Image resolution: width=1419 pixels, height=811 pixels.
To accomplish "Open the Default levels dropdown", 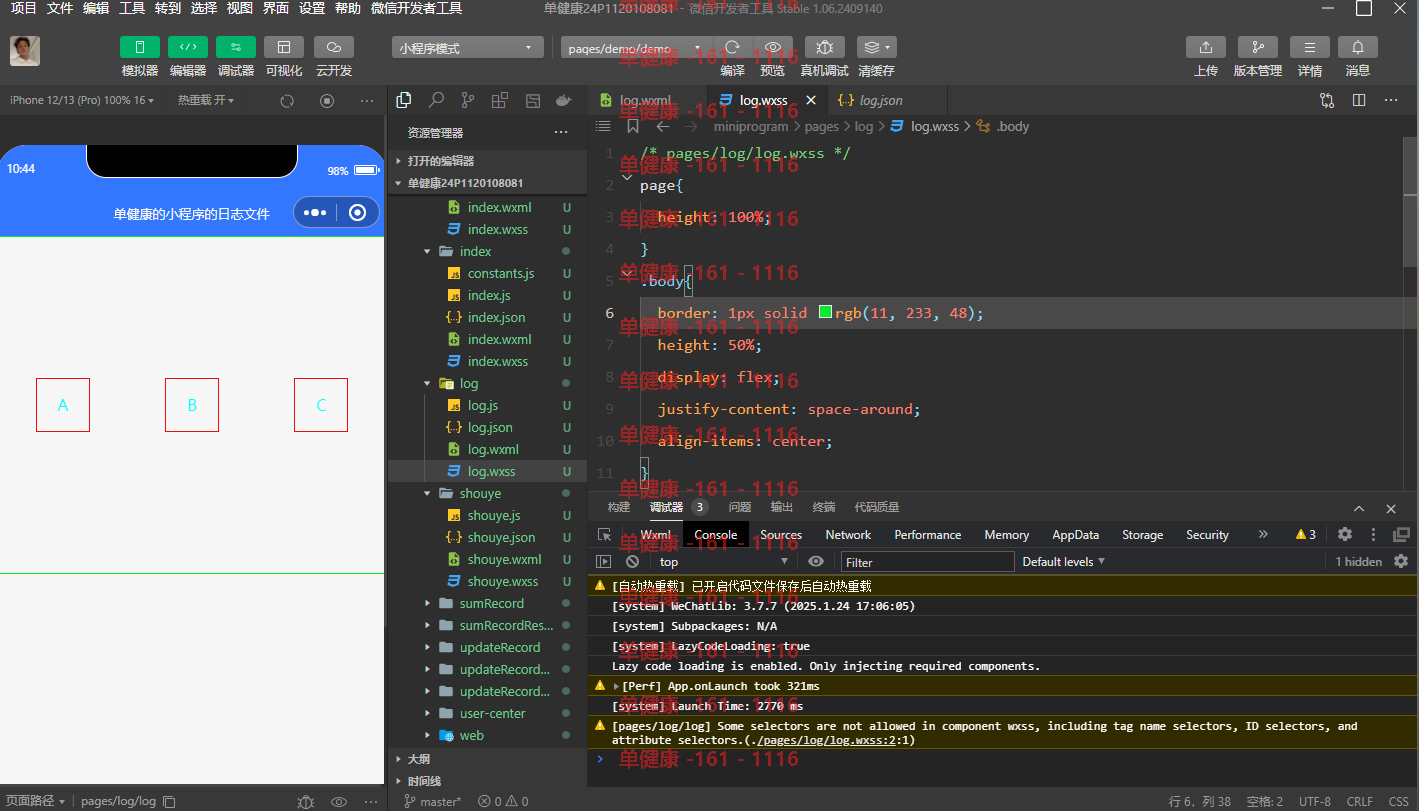I will click(1063, 562).
